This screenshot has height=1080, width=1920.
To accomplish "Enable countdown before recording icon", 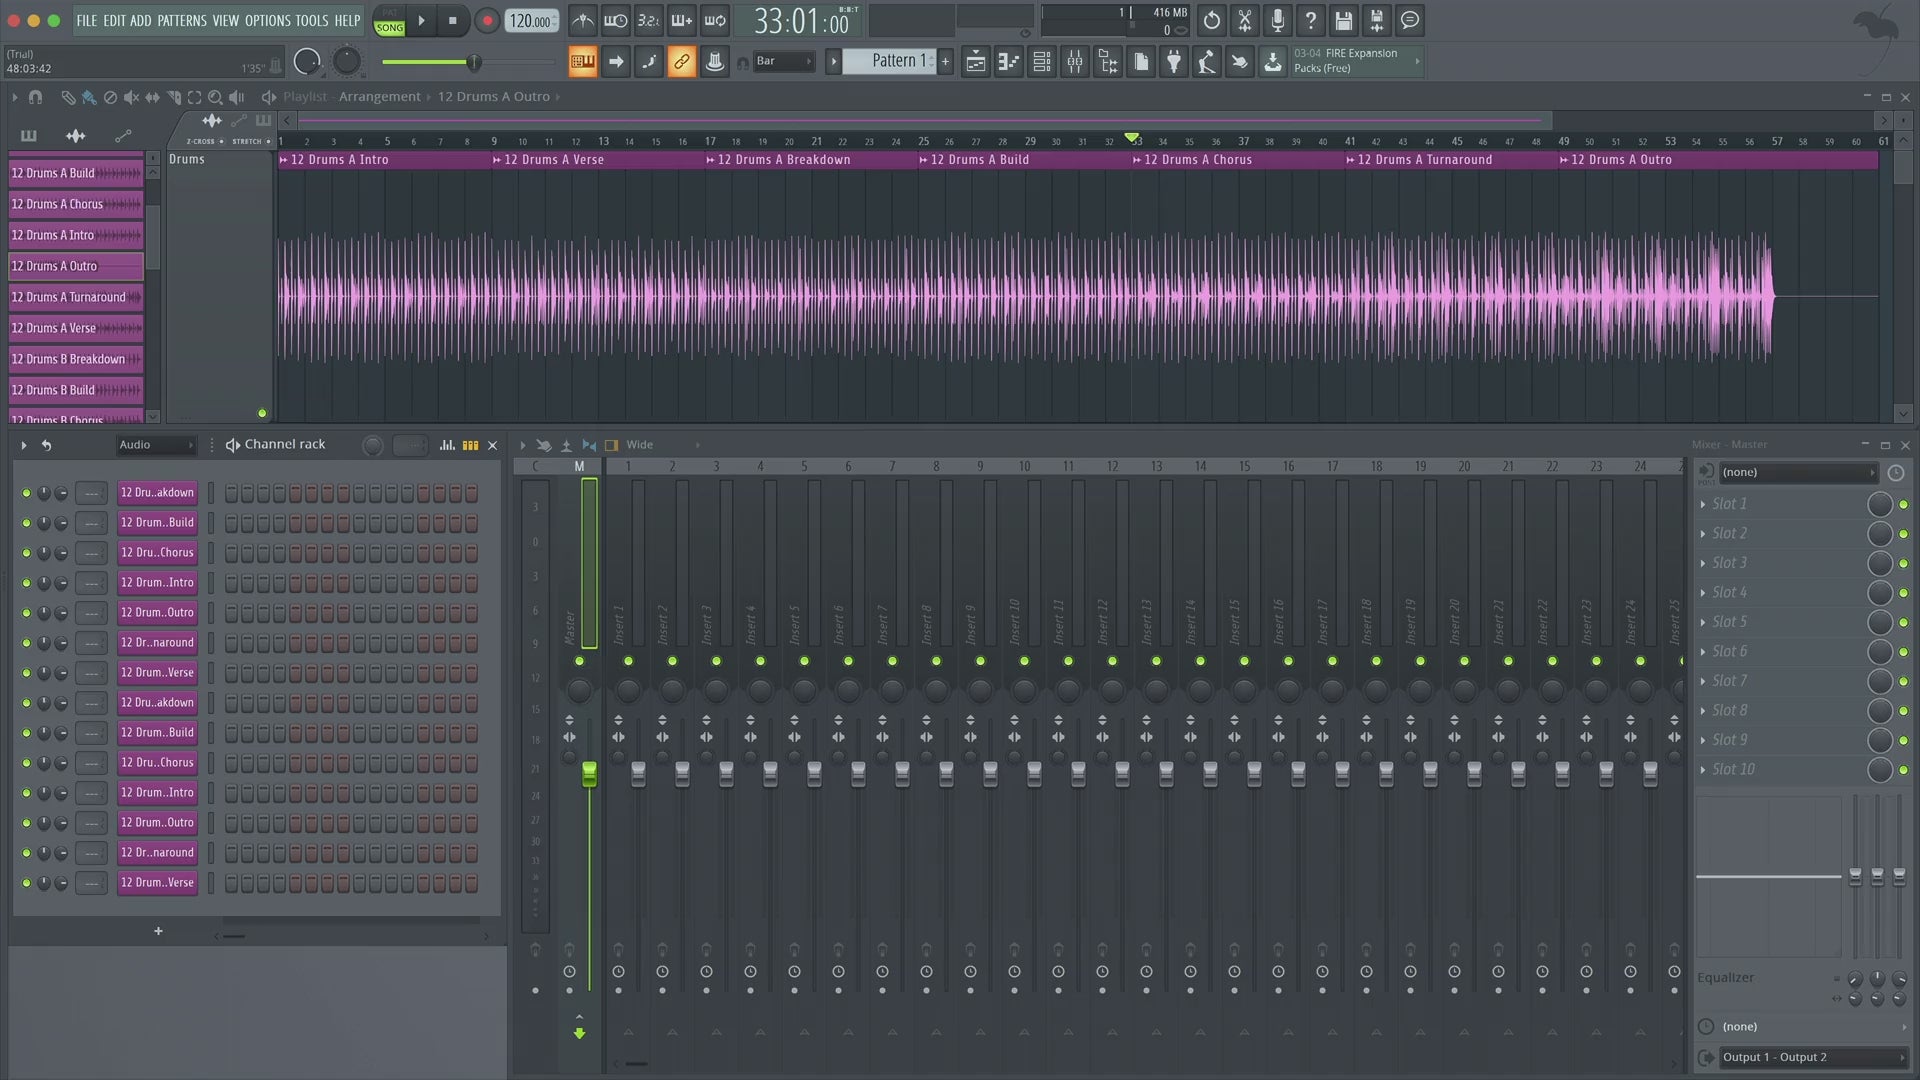I will [649, 20].
